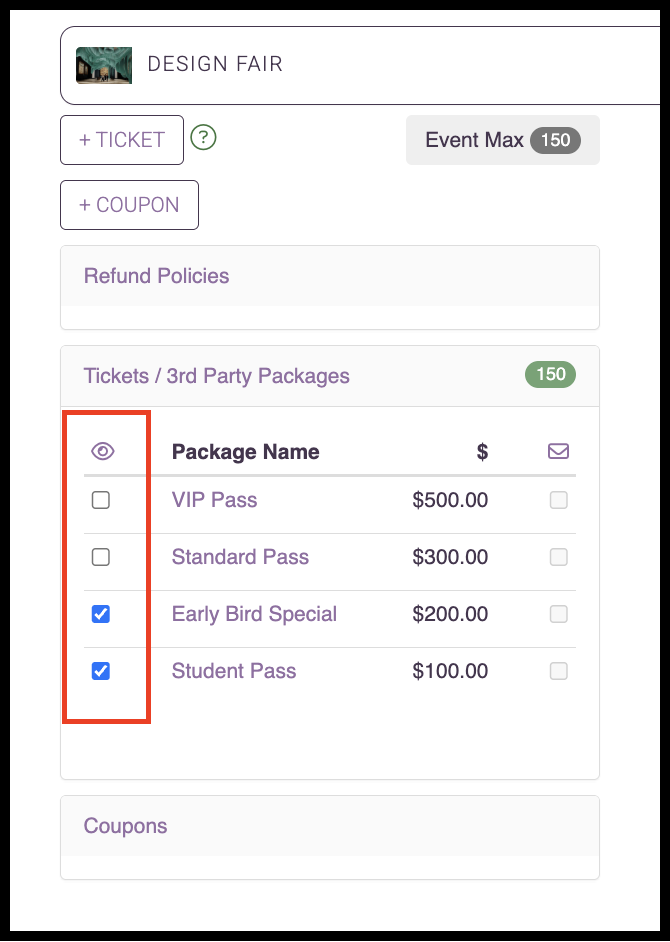Click the green 150 ticket counter badge

tap(550, 374)
